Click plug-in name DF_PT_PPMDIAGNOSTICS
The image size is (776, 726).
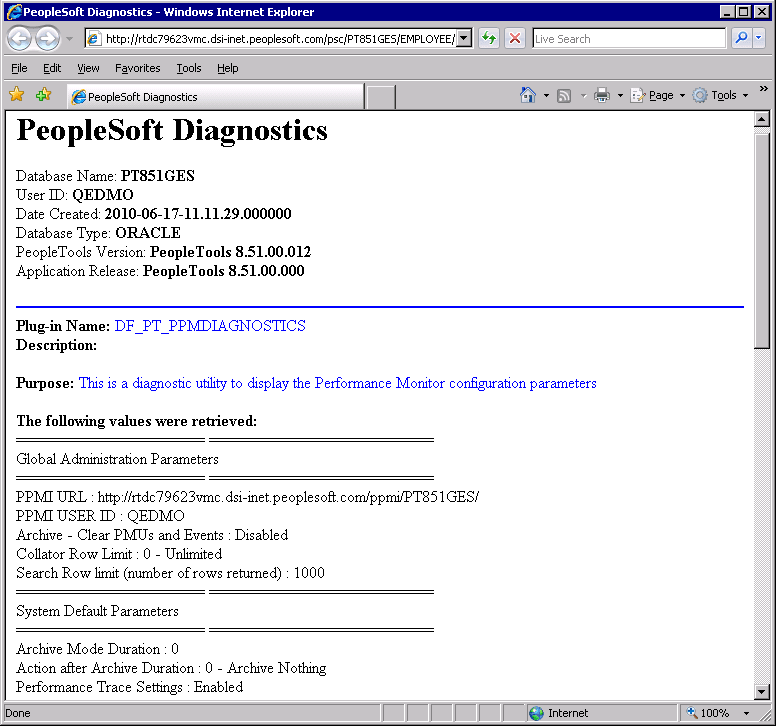coord(210,326)
